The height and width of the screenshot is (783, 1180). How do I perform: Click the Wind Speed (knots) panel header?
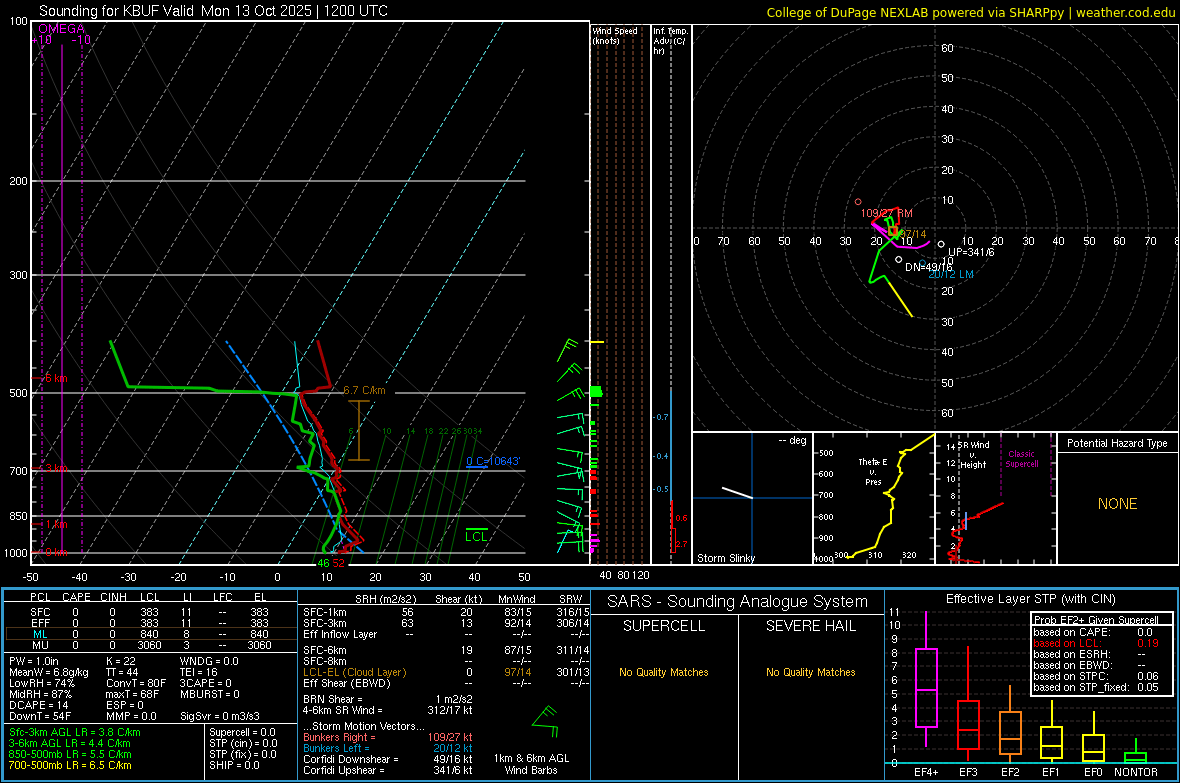click(x=615, y=35)
